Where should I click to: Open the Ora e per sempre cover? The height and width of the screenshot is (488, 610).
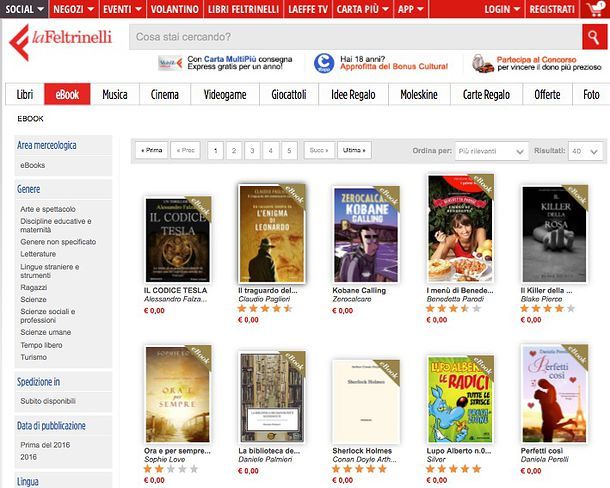(x=177, y=394)
